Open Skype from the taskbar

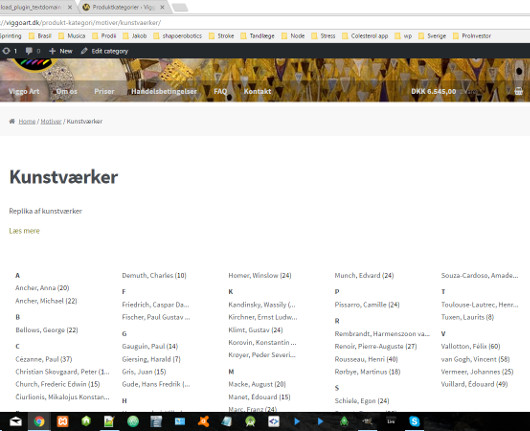[x=414, y=422]
